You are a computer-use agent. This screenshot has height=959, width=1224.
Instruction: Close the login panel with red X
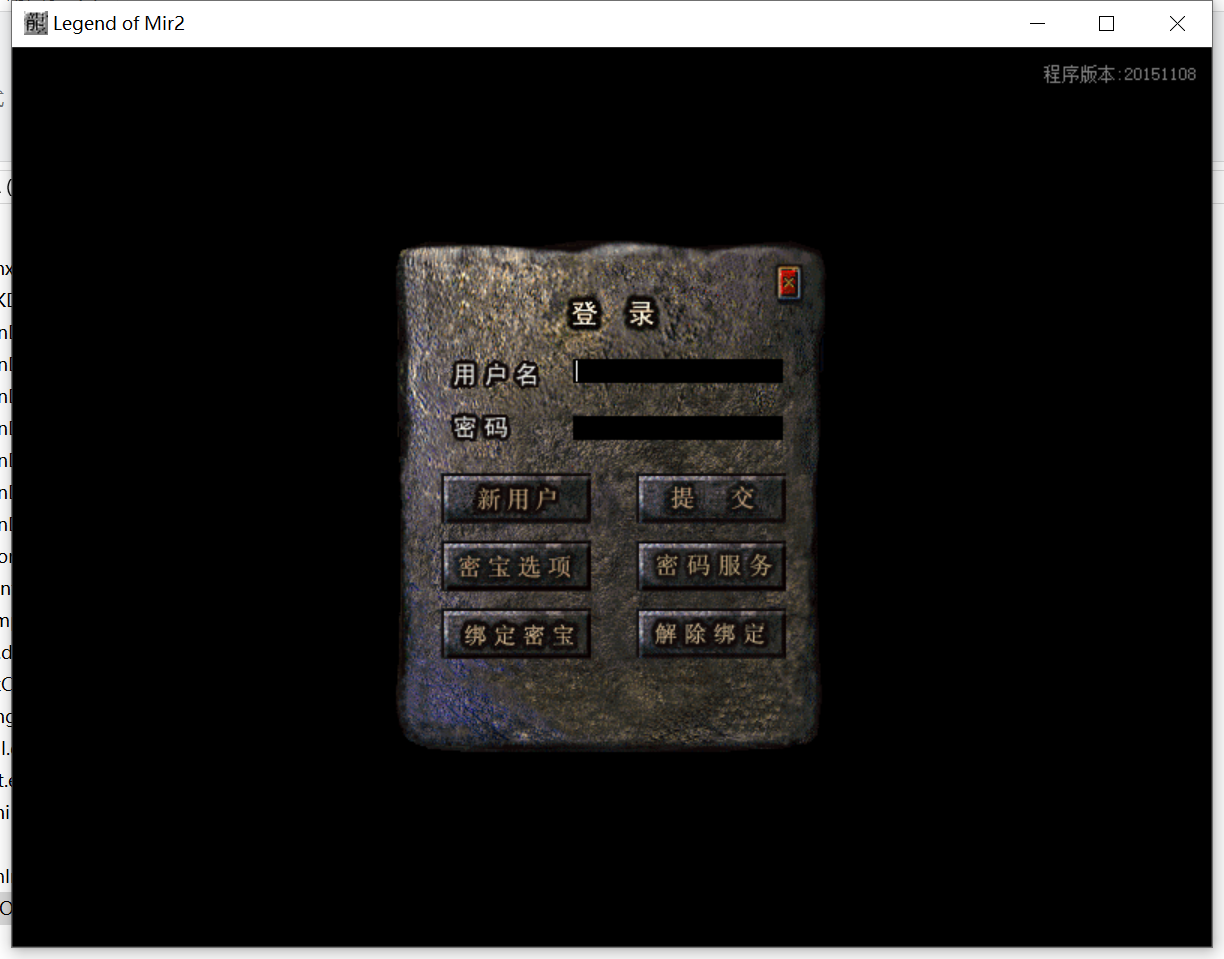click(x=789, y=284)
